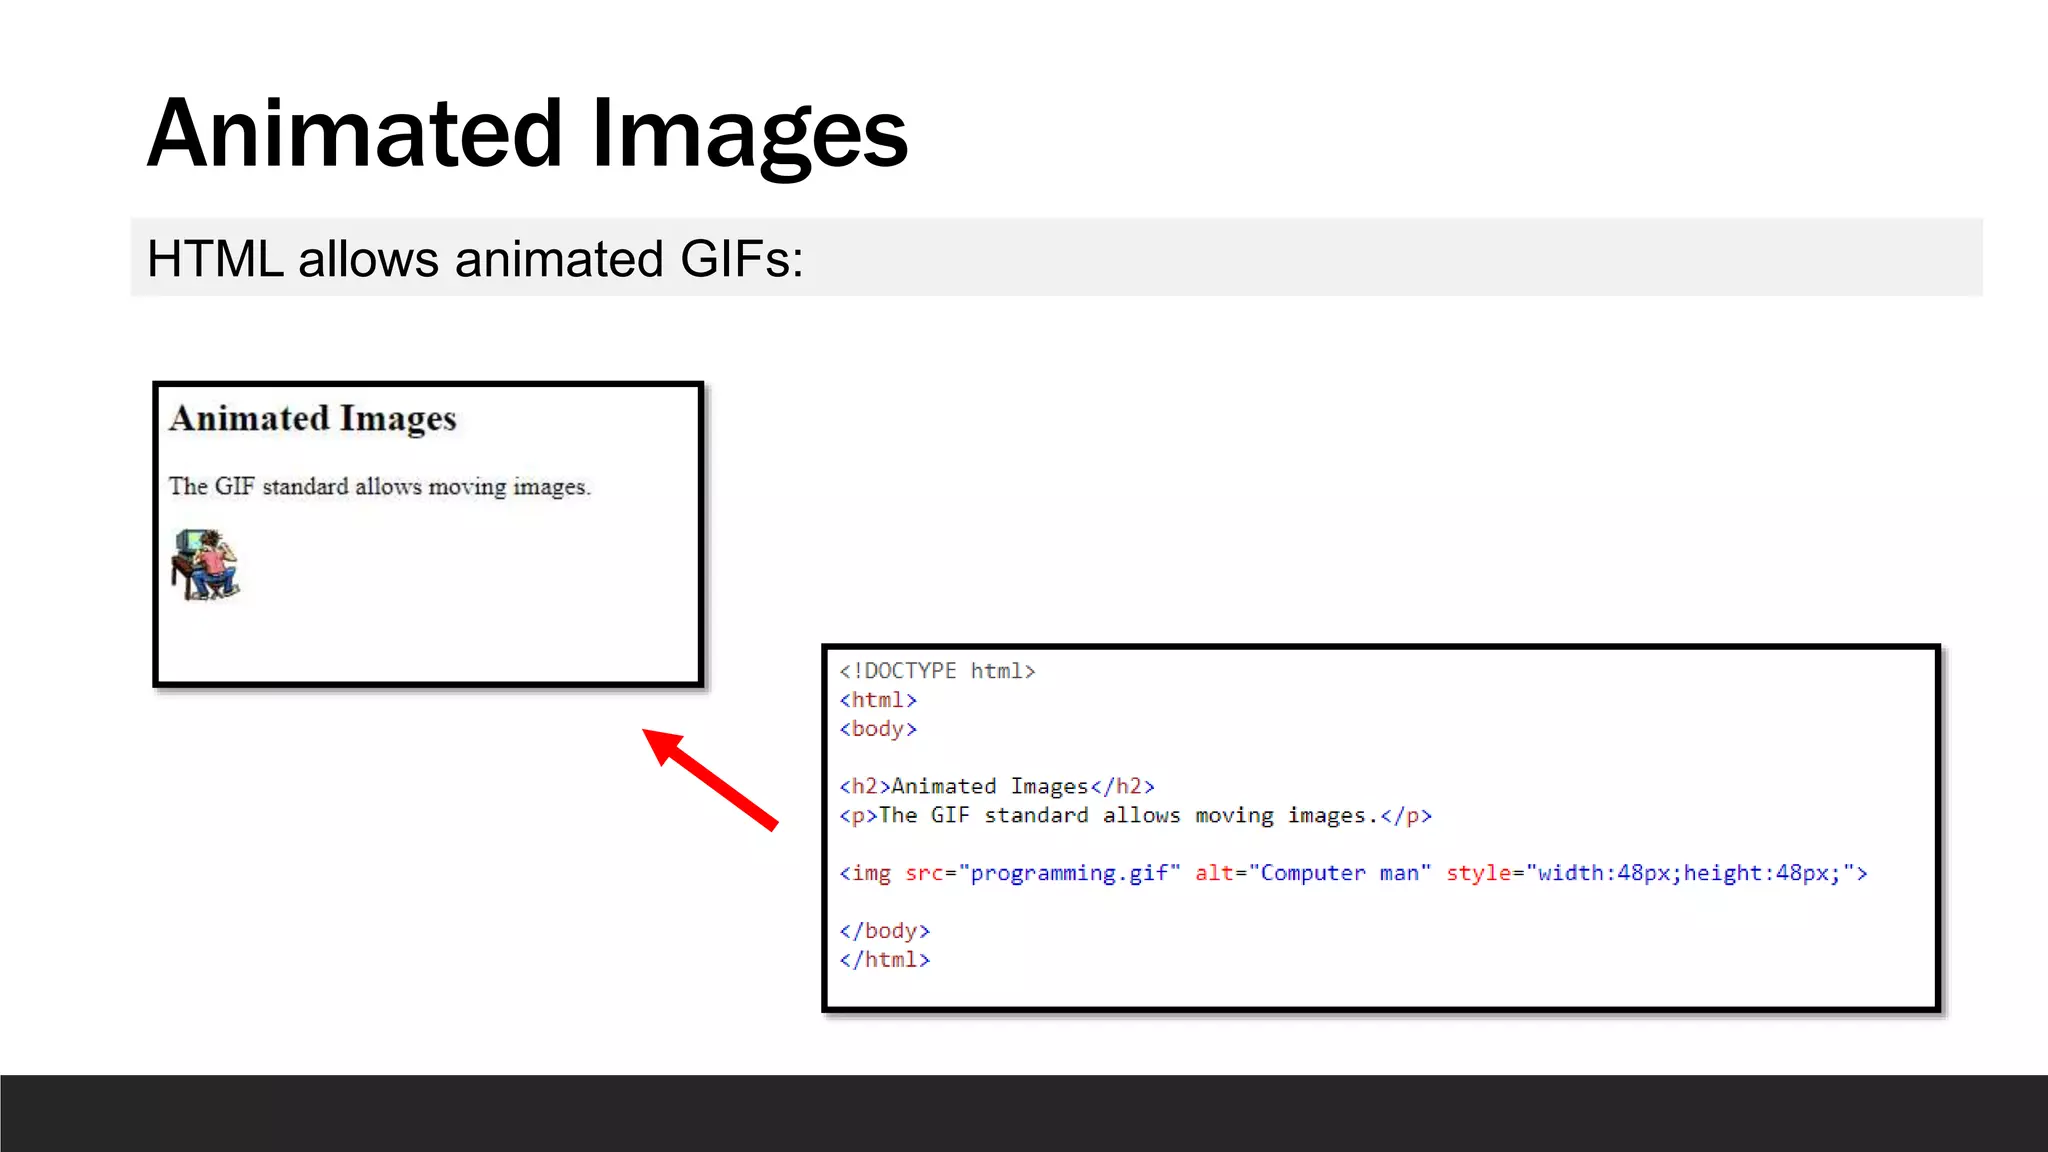Click the <!DOCTYPE html> code line
Viewport: 2048px width, 1152px height.
point(937,671)
